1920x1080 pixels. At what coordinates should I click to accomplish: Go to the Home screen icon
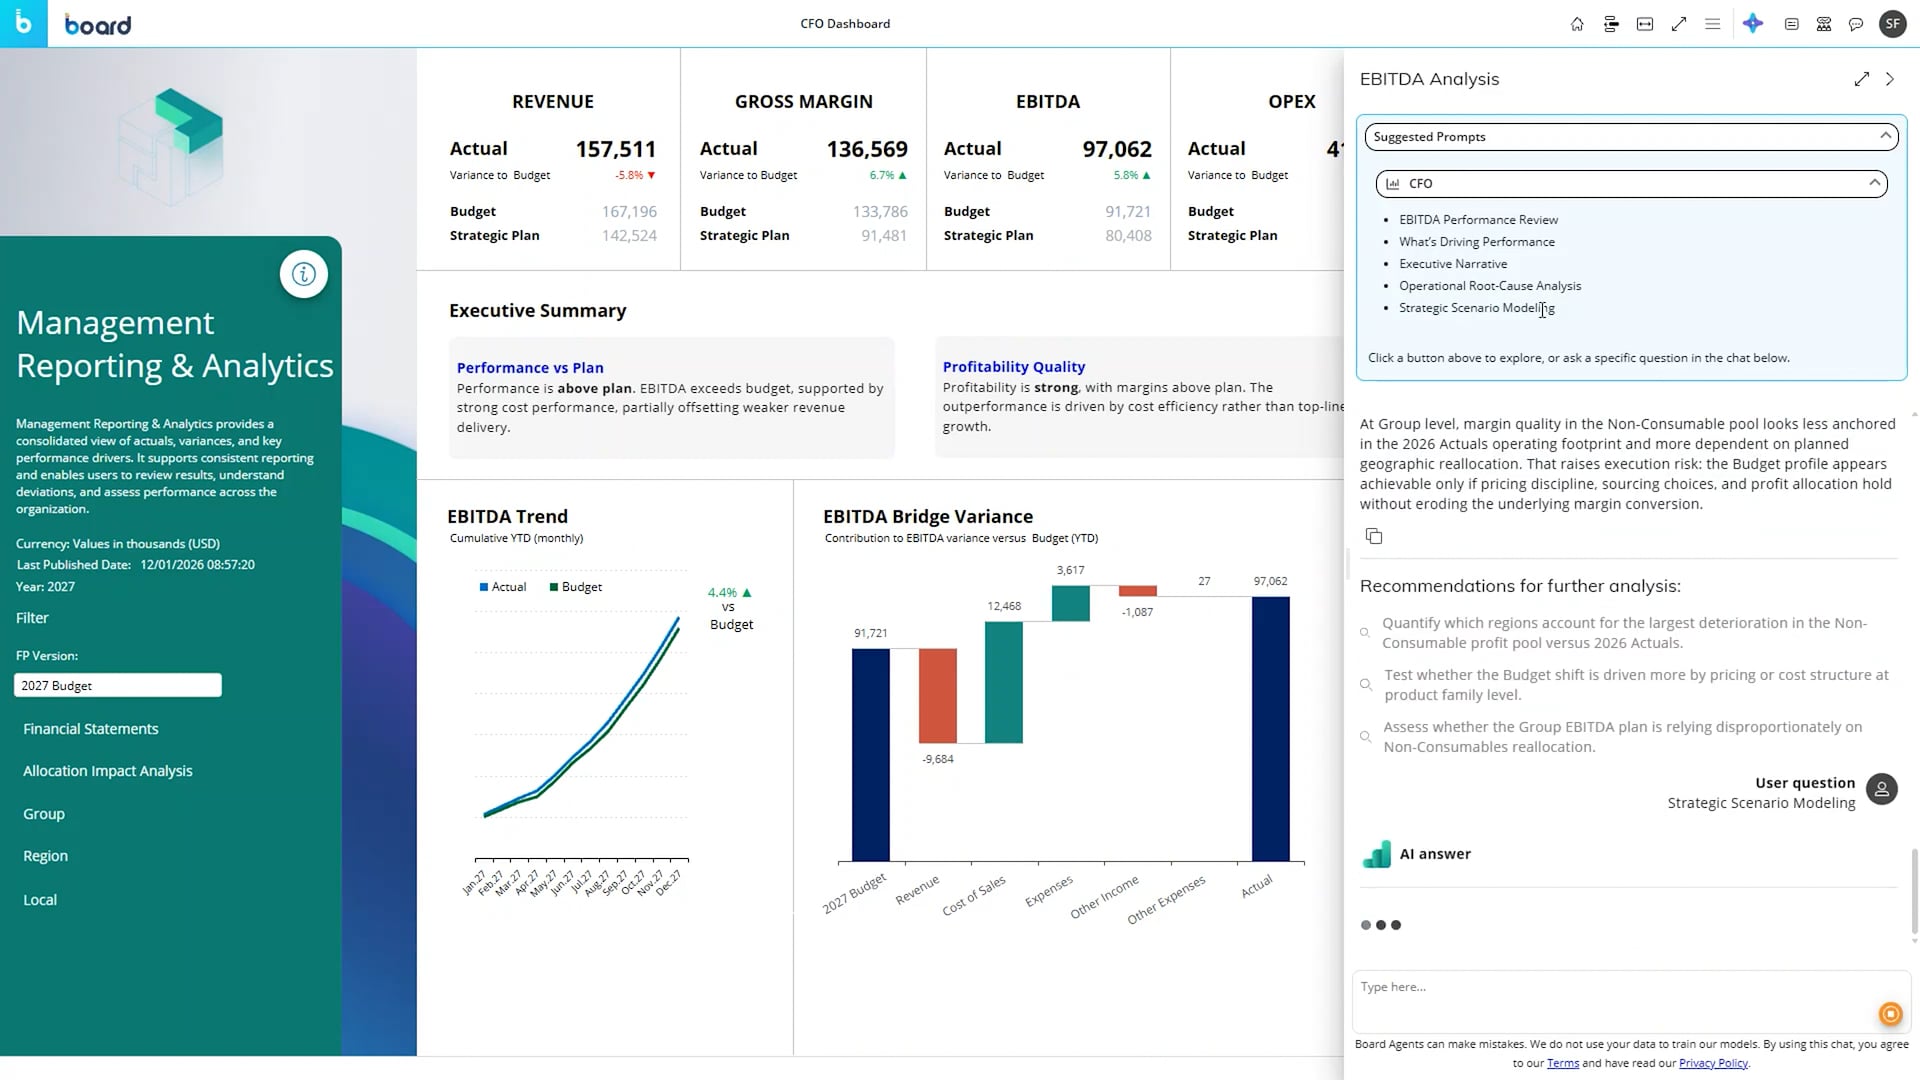[x=1577, y=24]
